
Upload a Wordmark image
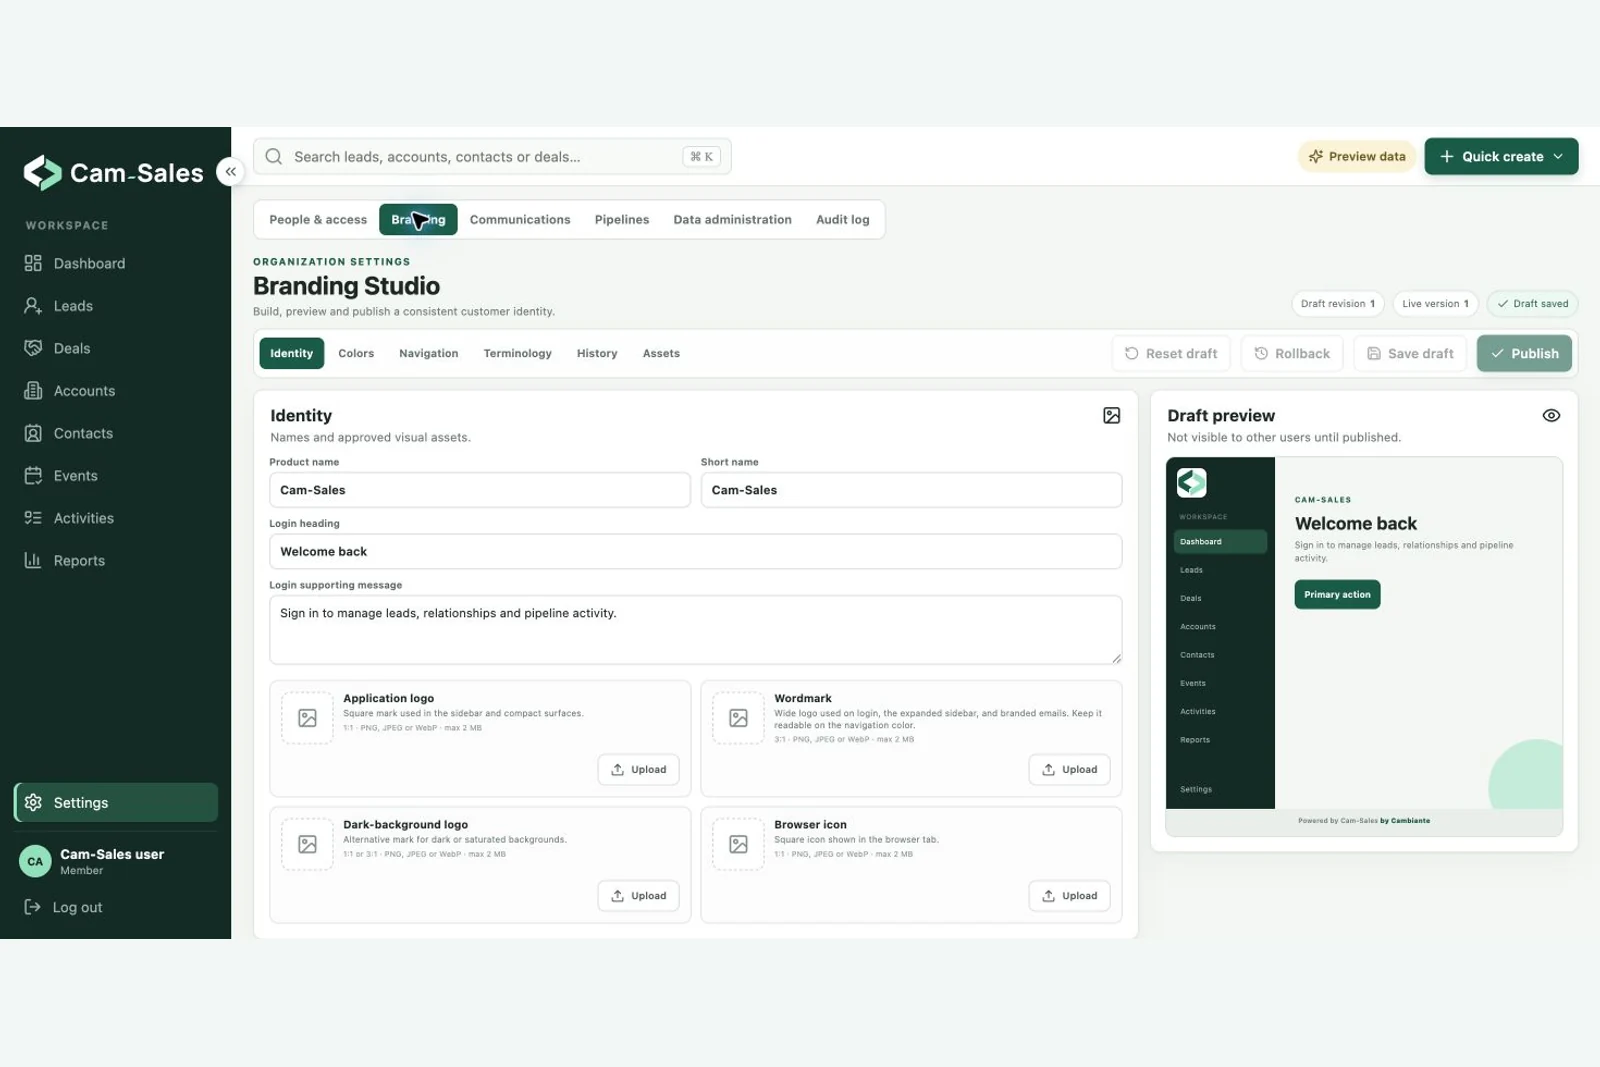pos(1069,769)
